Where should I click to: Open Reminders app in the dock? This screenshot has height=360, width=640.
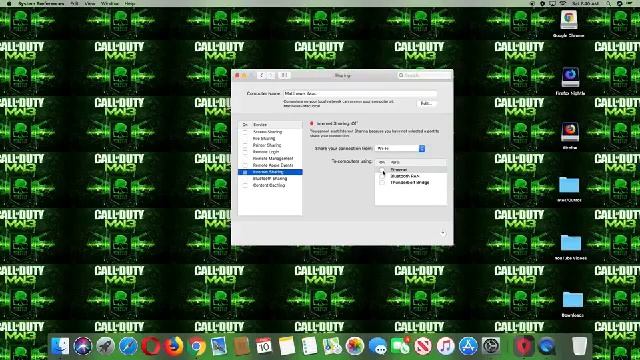tap(309, 346)
